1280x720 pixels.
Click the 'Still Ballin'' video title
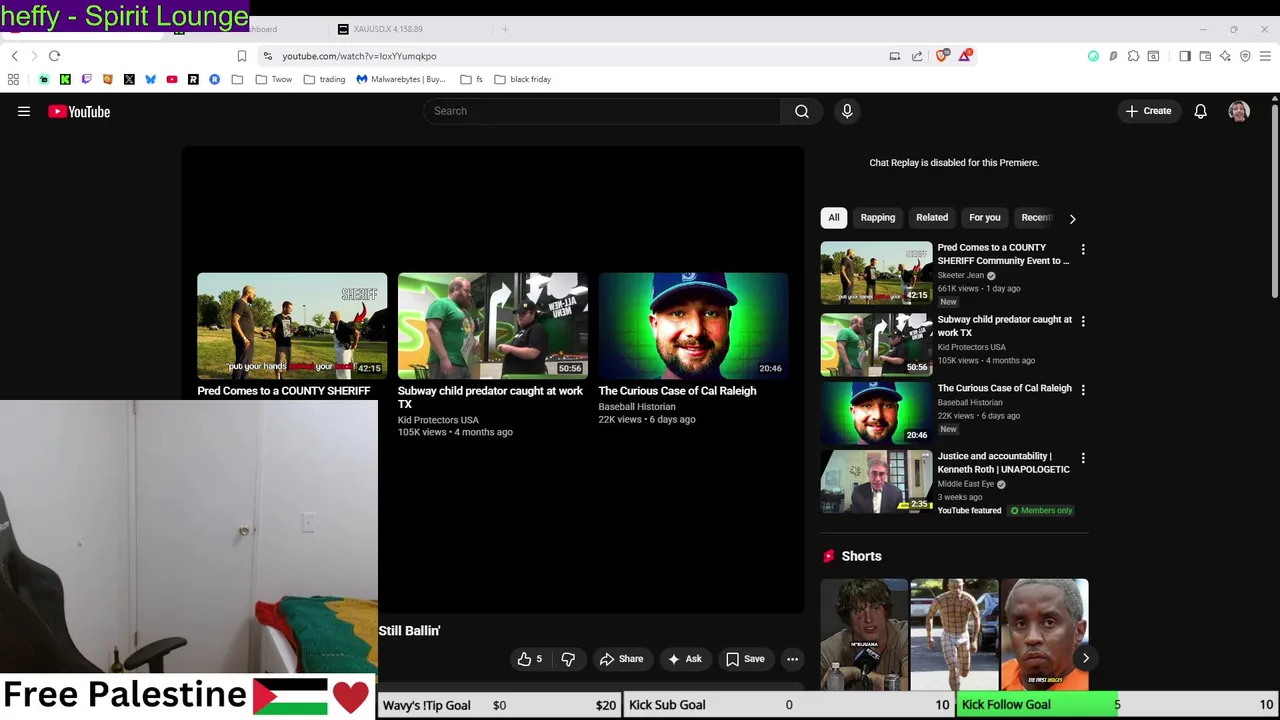point(409,631)
